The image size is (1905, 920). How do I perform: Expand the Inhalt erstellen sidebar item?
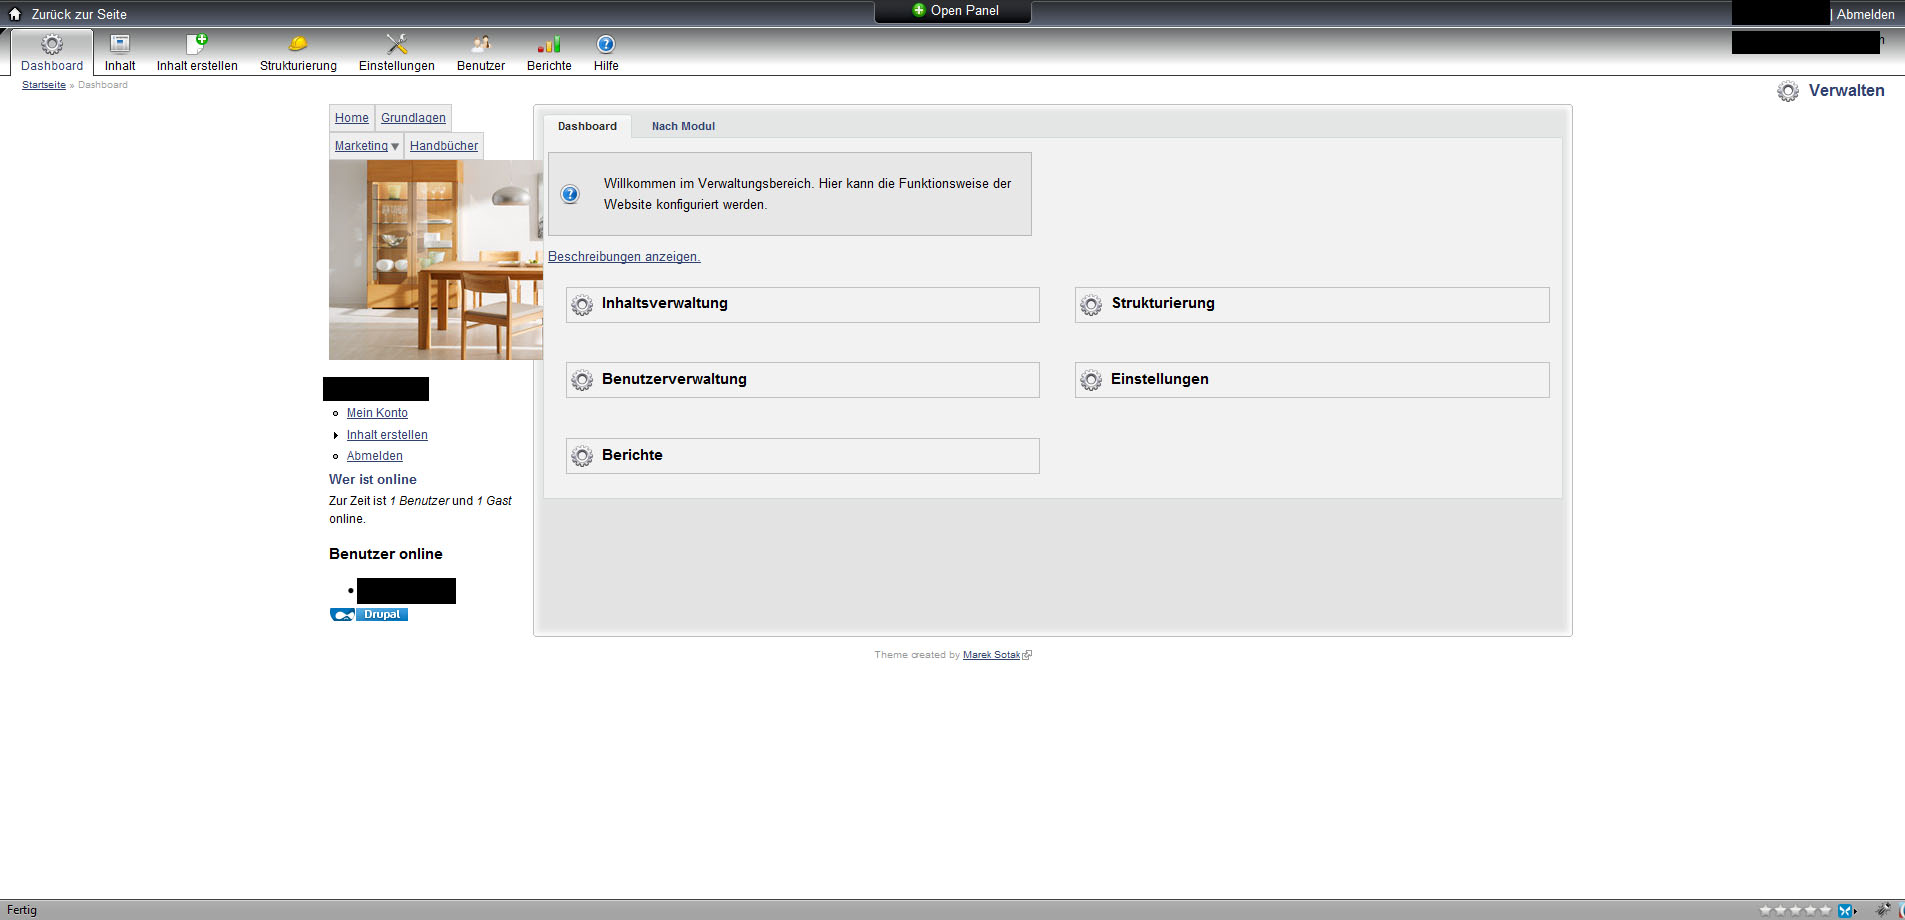click(x=336, y=435)
